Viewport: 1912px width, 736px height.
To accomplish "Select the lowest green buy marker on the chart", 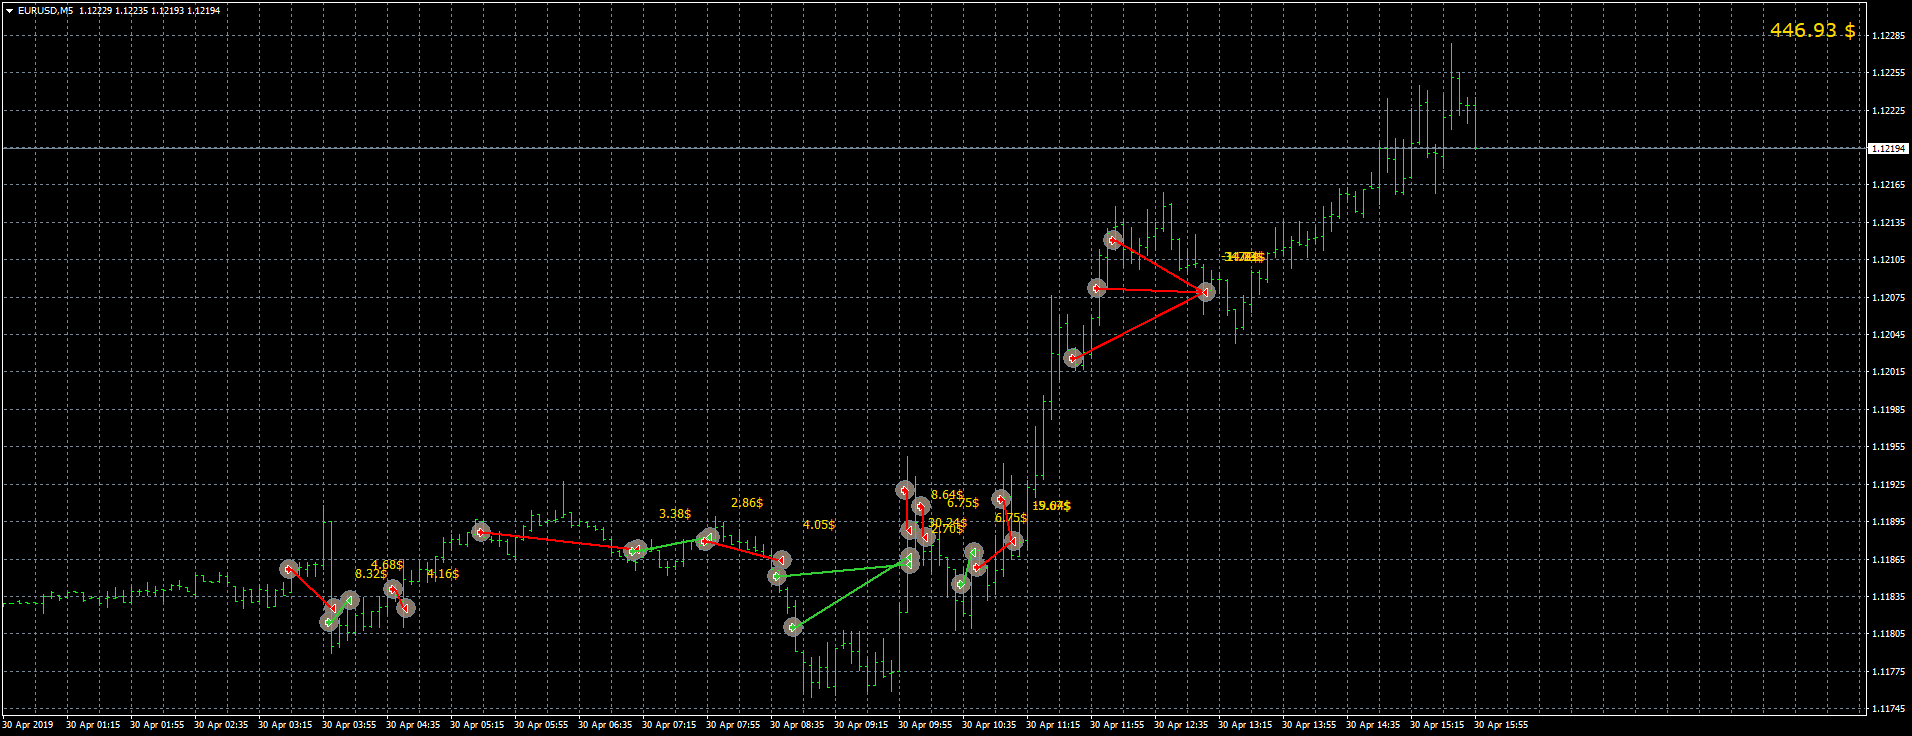I will click(x=793, y=627).
